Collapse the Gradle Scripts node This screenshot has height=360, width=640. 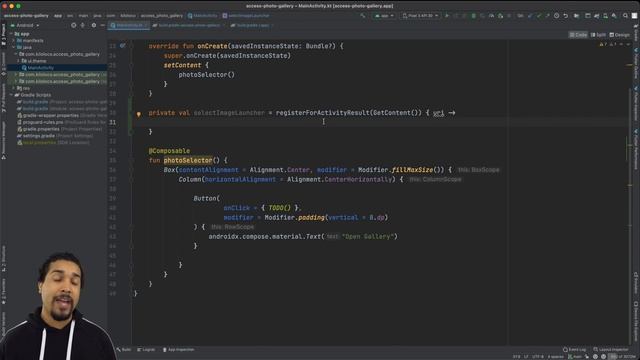tap(11, 95)
